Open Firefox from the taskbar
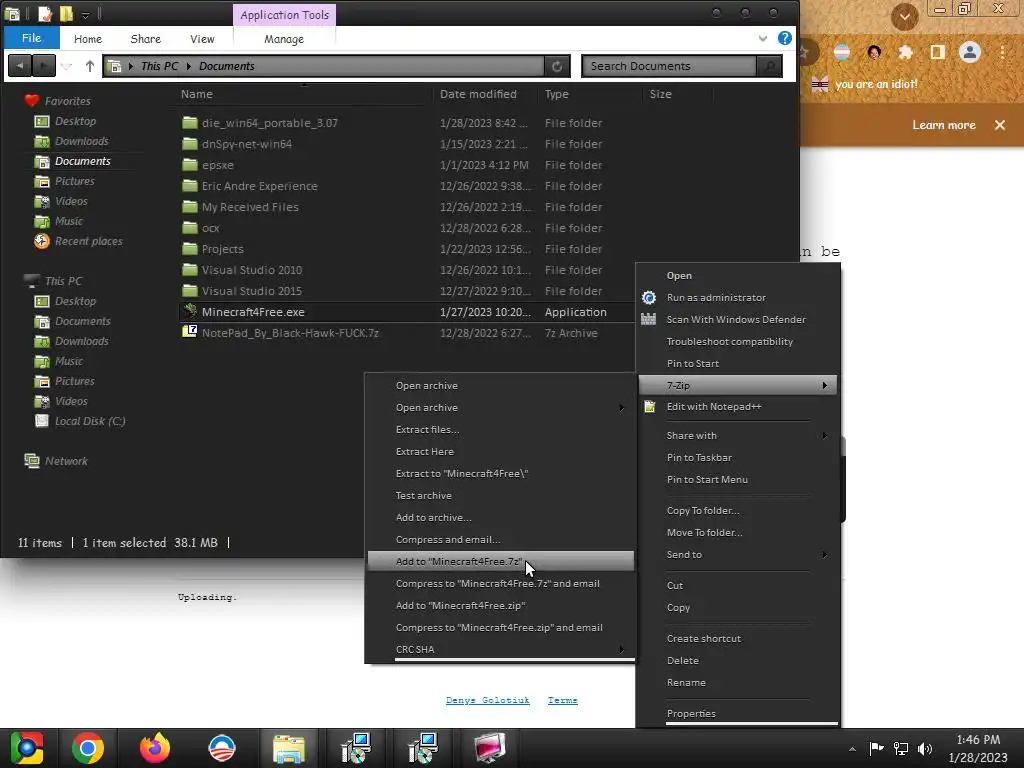The height and width of the screenshot is (768, 1024). click(155, 748)
